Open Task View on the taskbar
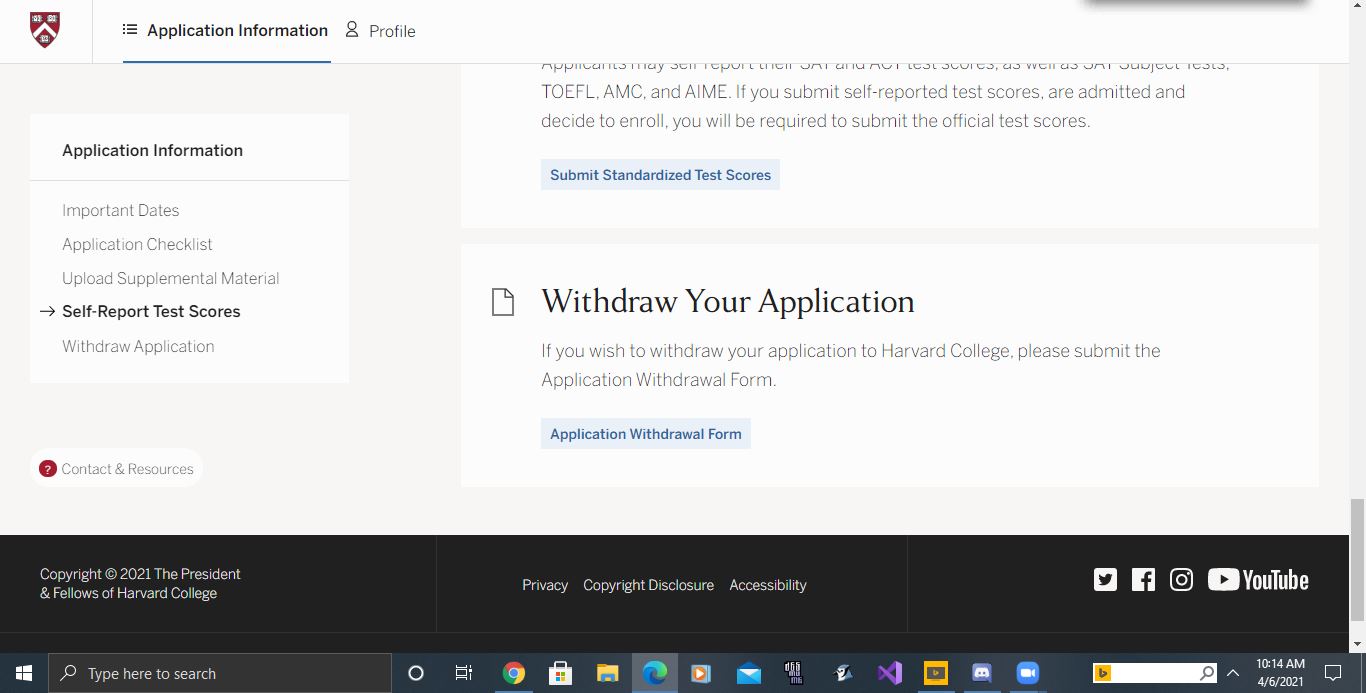 [x=464, y=673]
